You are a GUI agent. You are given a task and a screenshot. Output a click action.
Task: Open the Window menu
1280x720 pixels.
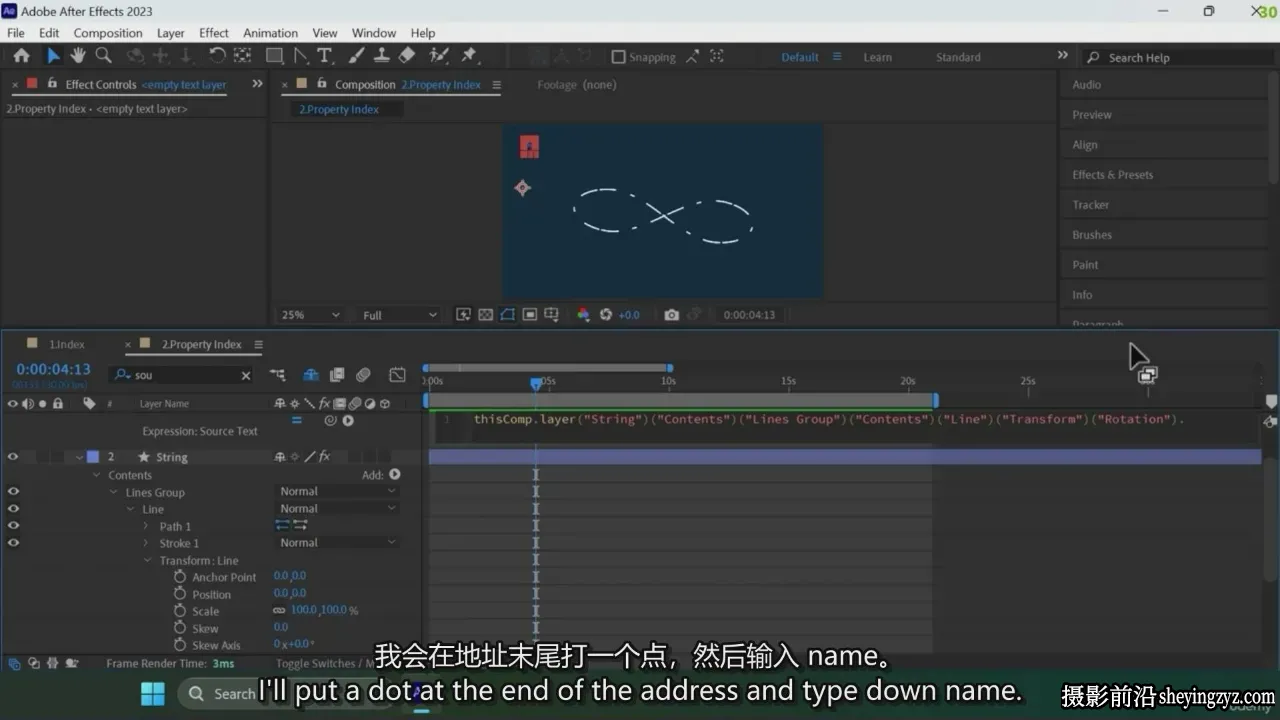(x=373, y=33)
